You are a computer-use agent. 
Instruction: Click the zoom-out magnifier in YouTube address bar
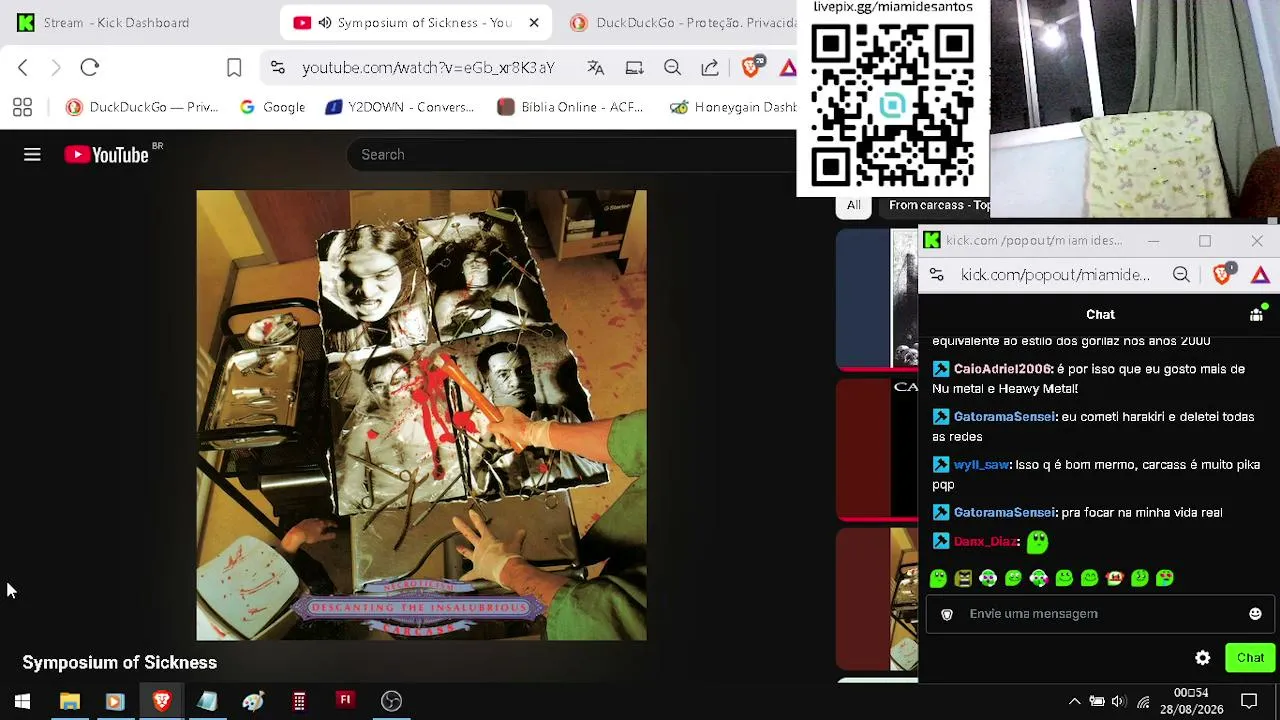(672, 68)
